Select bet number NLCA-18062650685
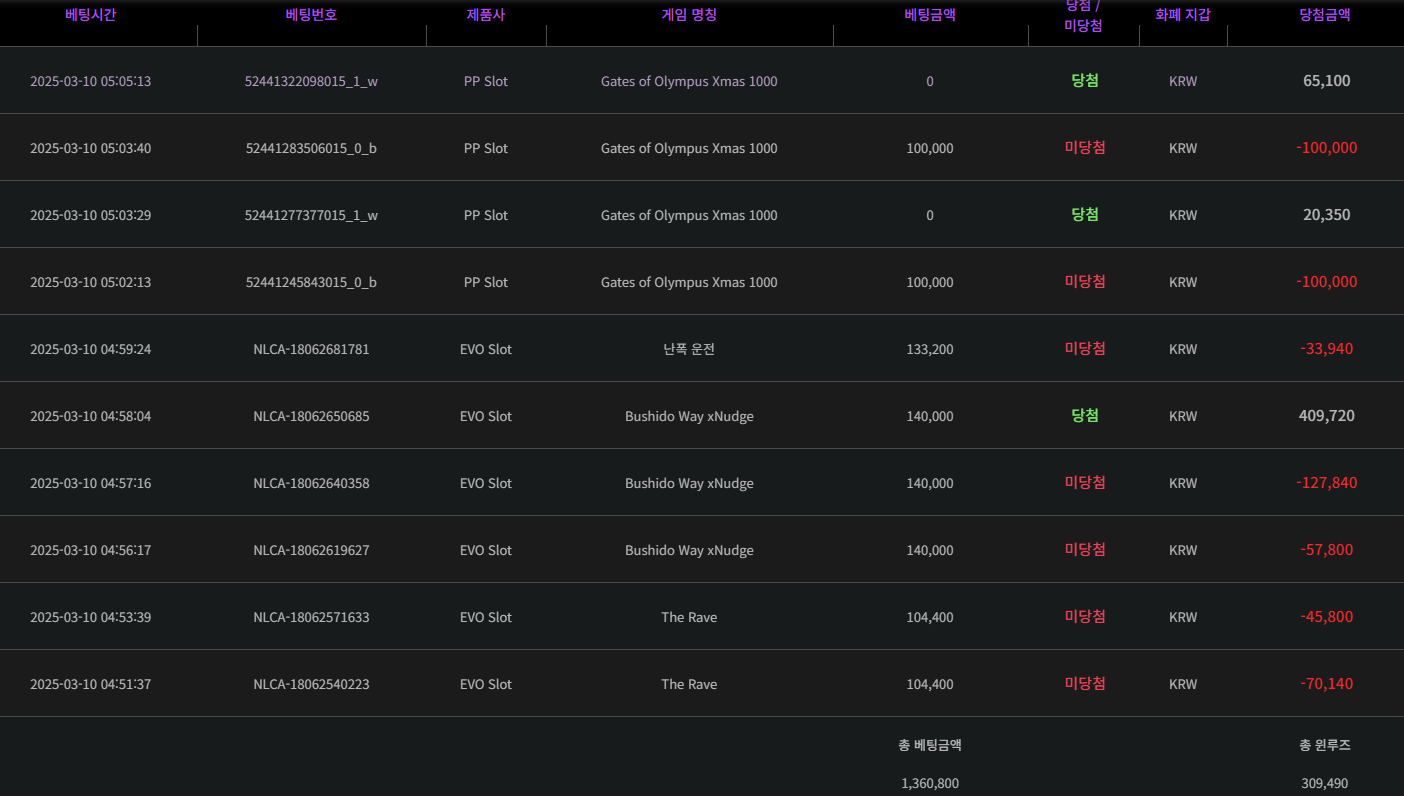The height and width of the screenshot is (796, 1404). (x=311, y=416)
